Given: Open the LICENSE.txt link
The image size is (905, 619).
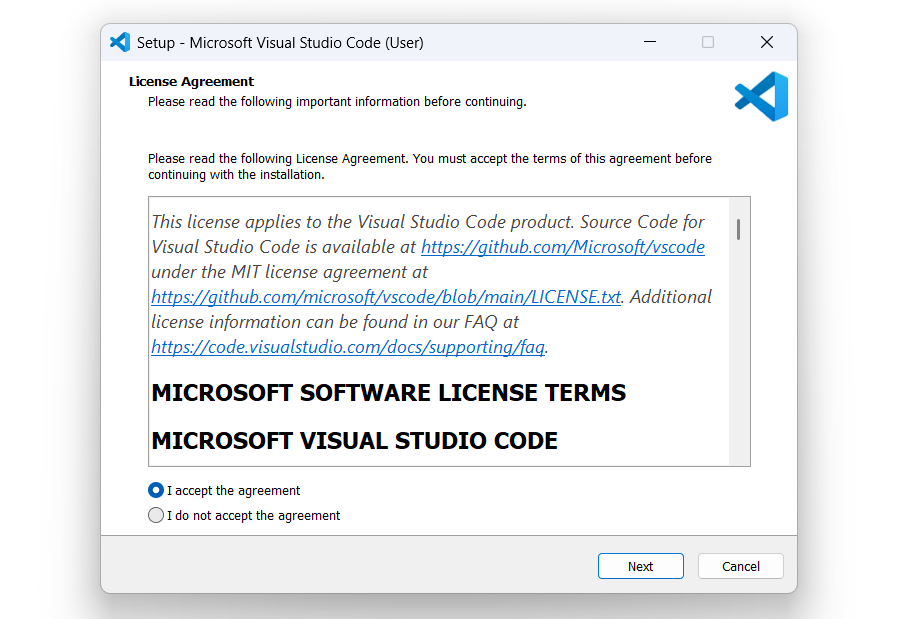Looking at the screenshot, I should tap(385, 296).
